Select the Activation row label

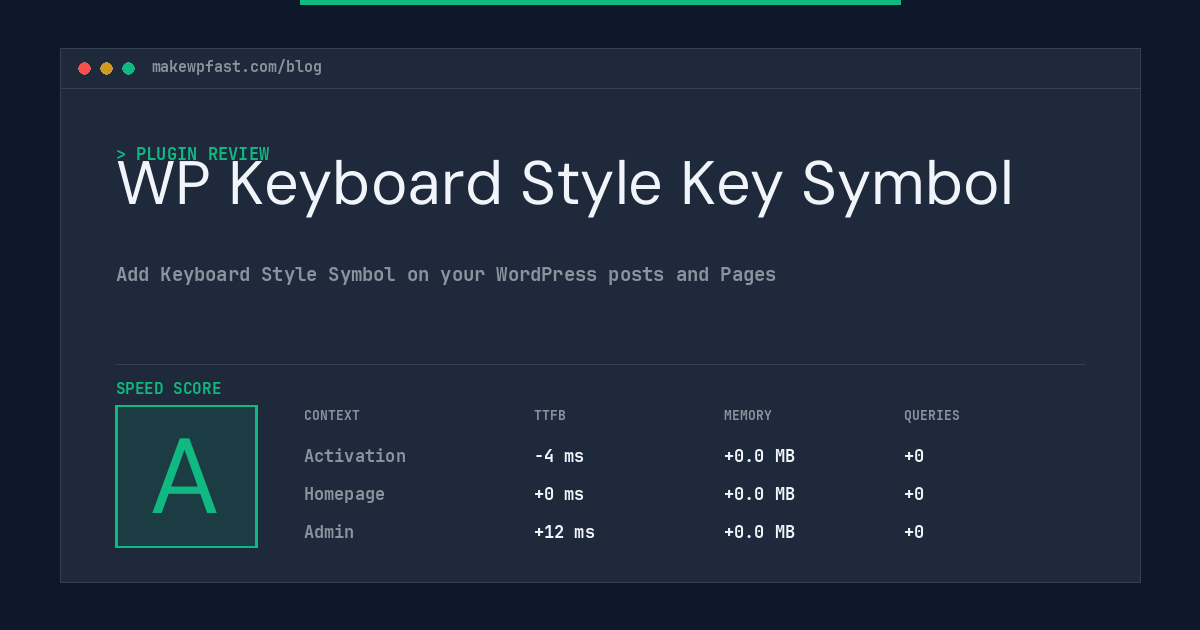[355, 456]
